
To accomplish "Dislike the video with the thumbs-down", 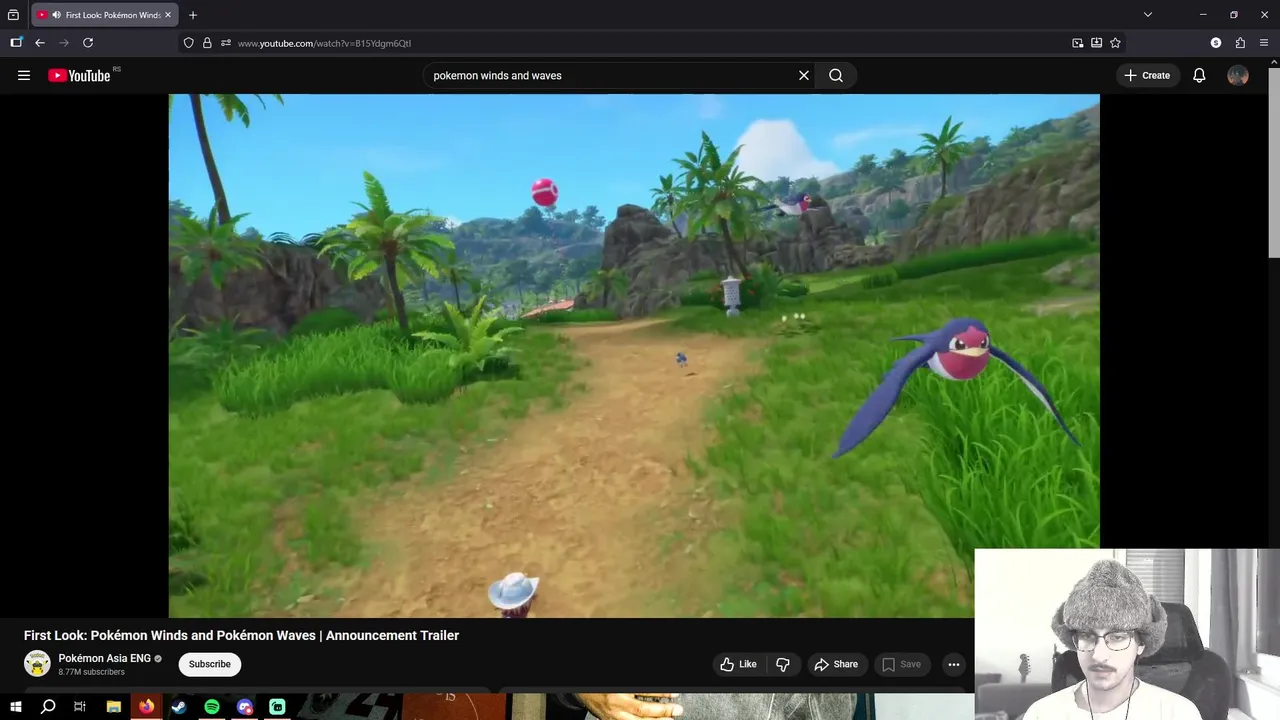I will pos(783,664).
